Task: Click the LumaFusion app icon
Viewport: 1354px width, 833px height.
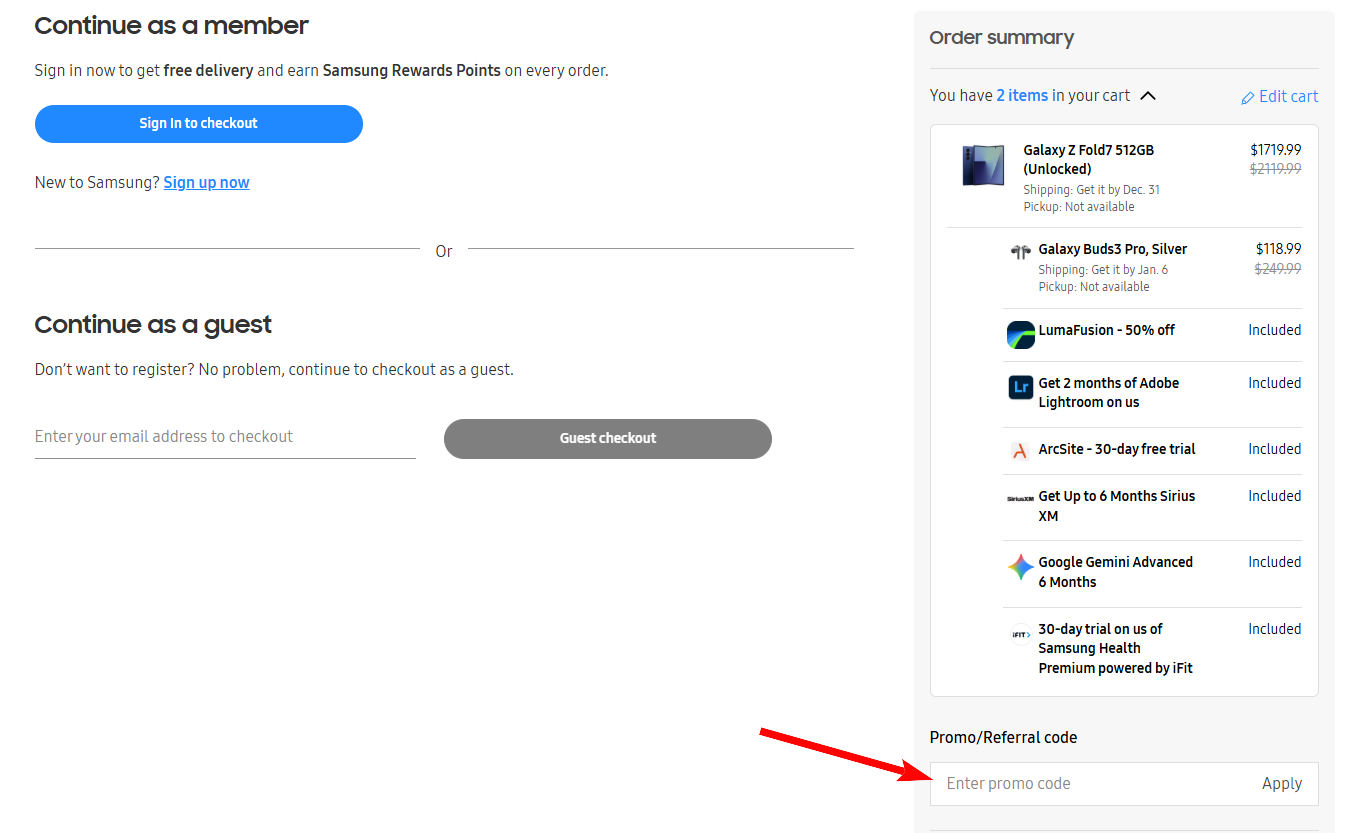Action: [x=1020, y=335]
